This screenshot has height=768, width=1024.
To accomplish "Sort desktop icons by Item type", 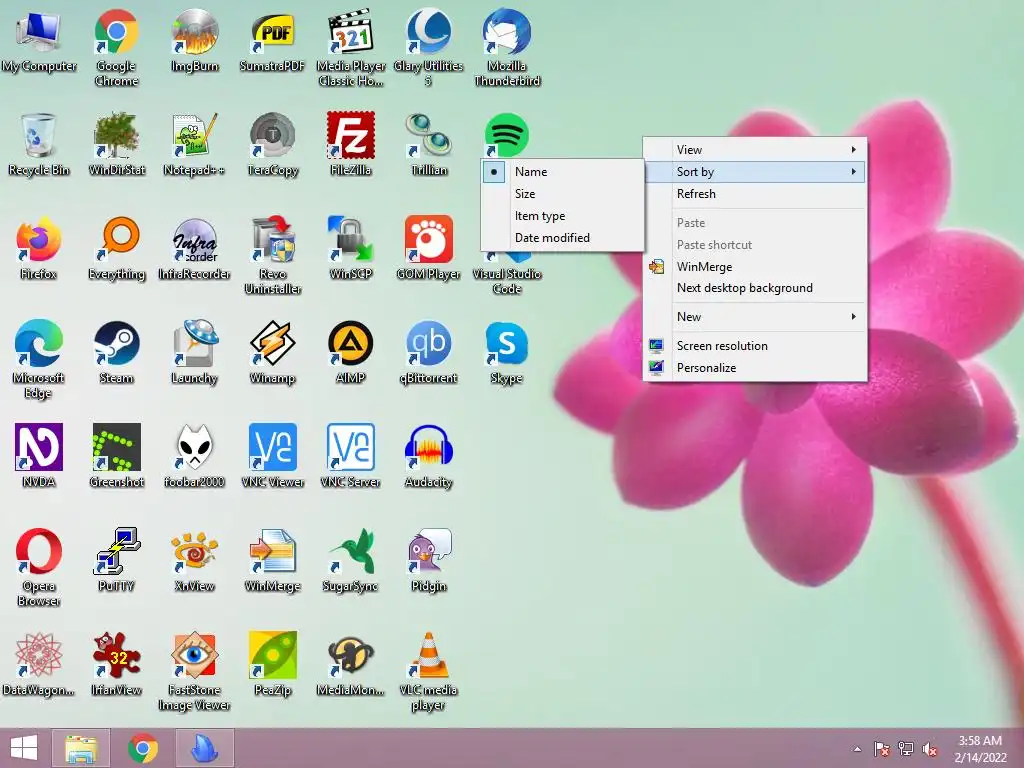I will [x=562, y=216].
